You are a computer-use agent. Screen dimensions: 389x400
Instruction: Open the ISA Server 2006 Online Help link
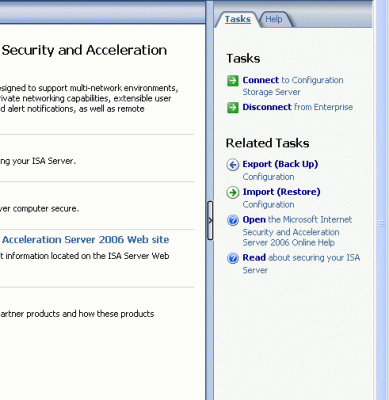(x=297, y=231)
